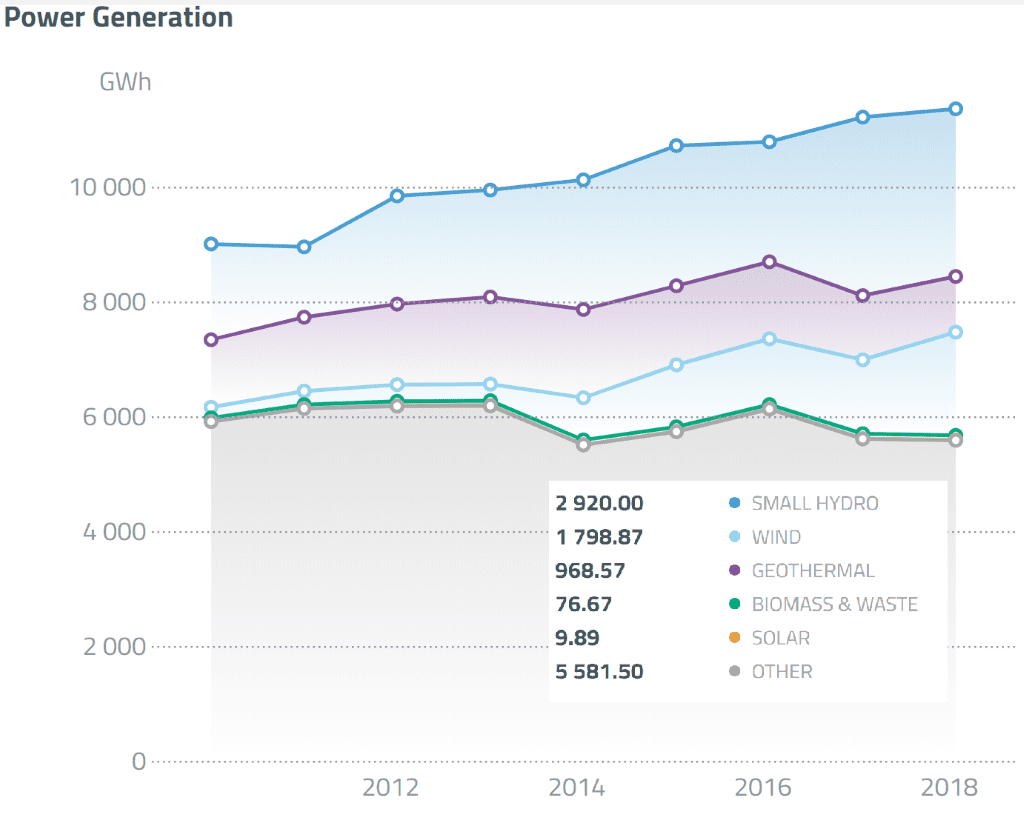Click the GEOTHERMAL legend dot icon
Screen dimensions: 1024x815
click(x=735, y=571)
